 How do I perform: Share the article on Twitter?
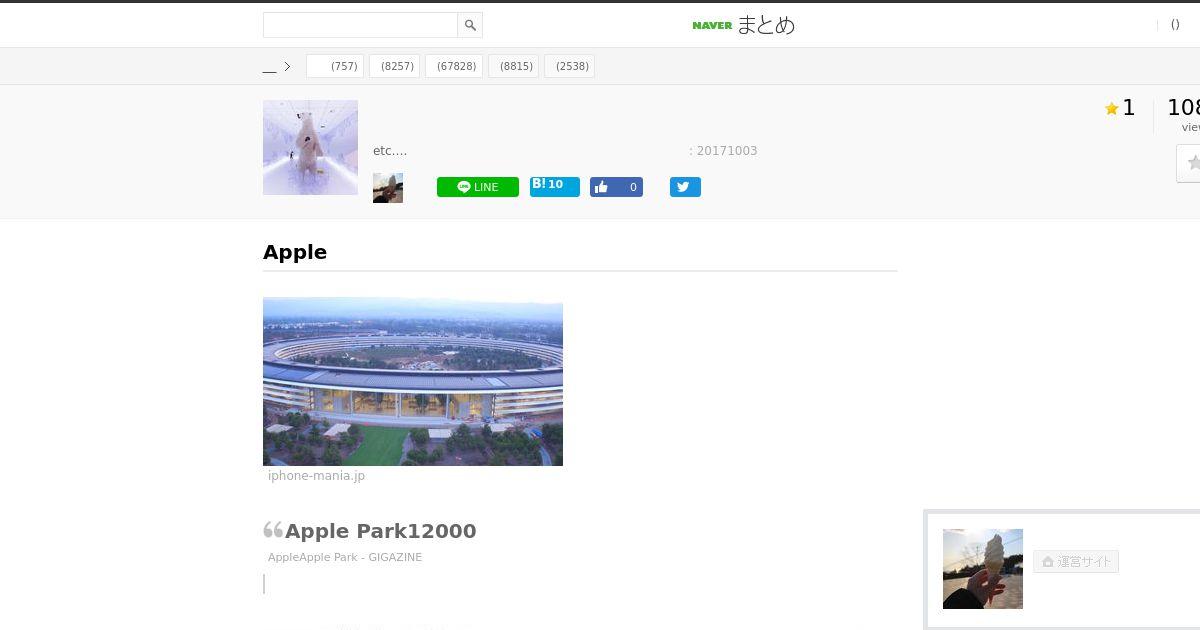point(685,187)
